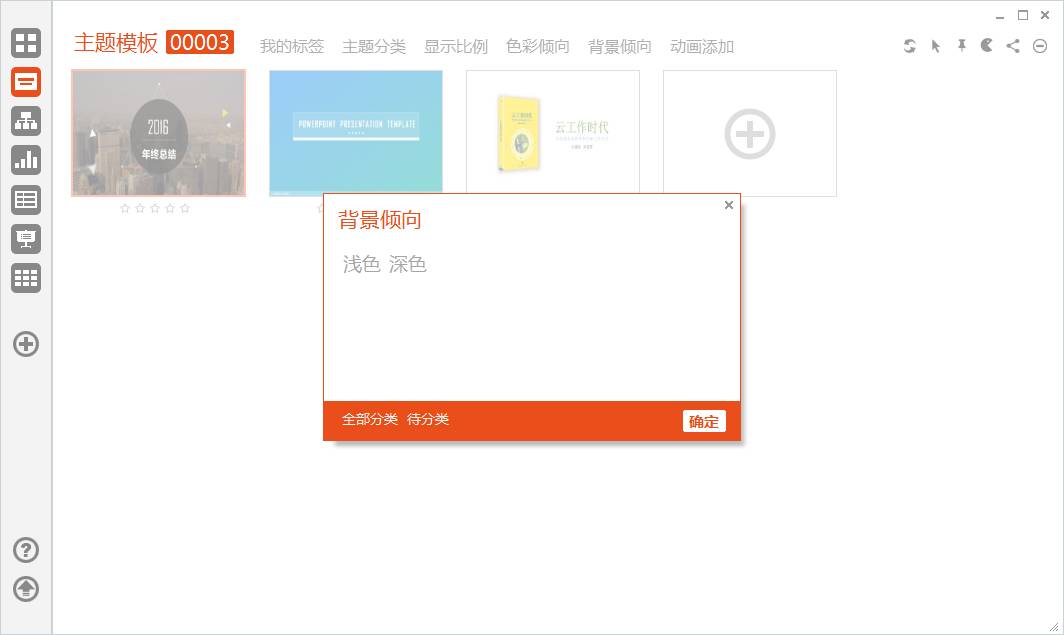The width and height of the screenshot is (1064, 635).
Task: Click the circled minus icon
Action: pos(1040,45)
